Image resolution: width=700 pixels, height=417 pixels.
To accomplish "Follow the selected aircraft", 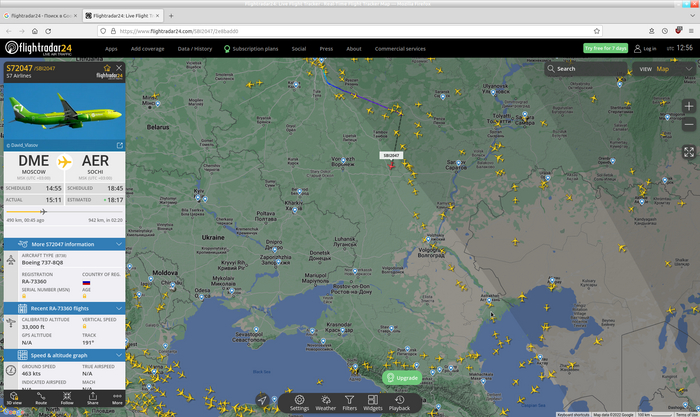I will 67,398.
